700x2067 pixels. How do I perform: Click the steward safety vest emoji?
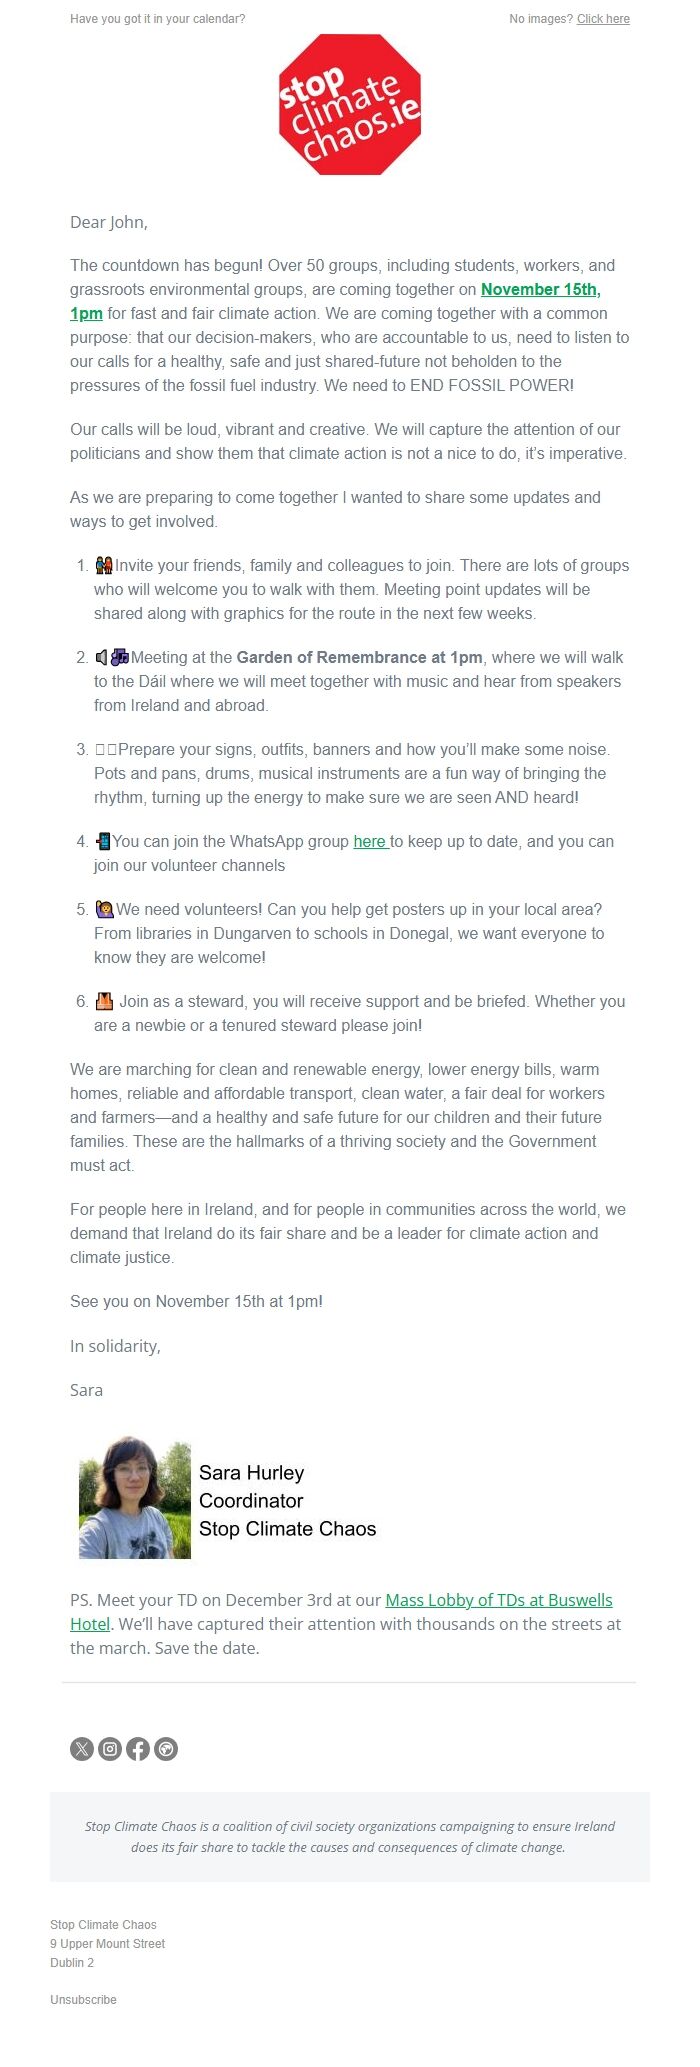click(104, 1002)
